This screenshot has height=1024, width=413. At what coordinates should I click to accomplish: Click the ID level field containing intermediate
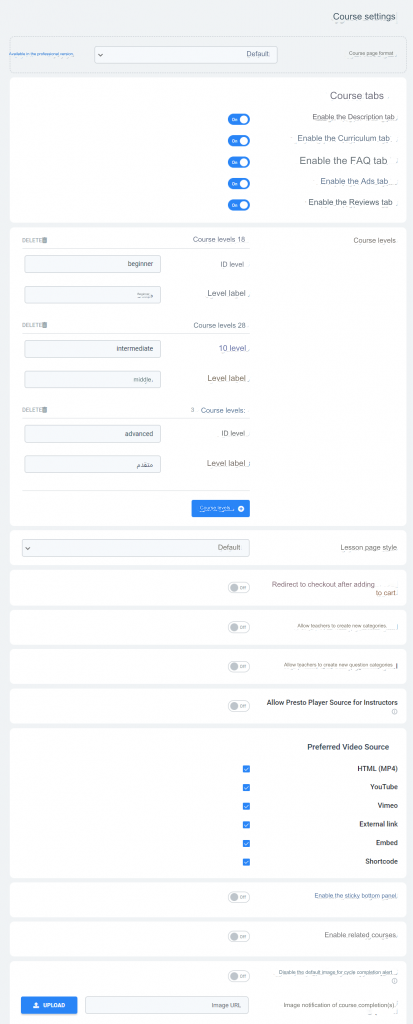(93, 349)
